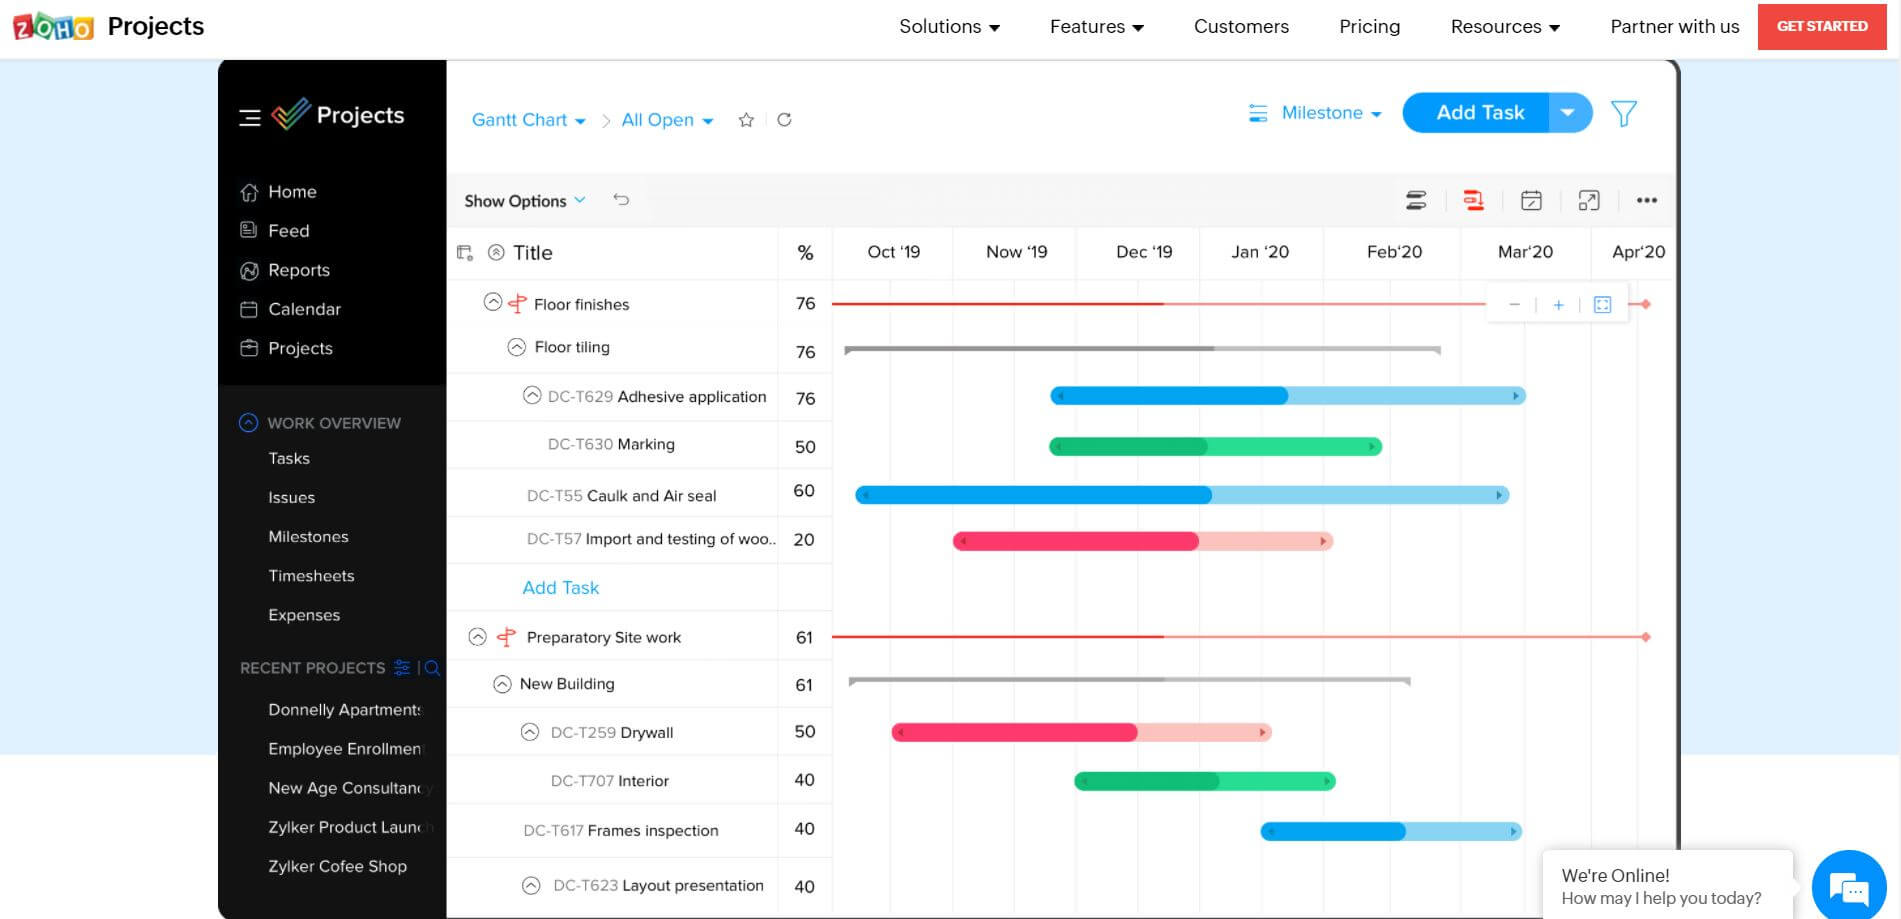Click the Calendar icon in the sidebar

pos(249,309)
